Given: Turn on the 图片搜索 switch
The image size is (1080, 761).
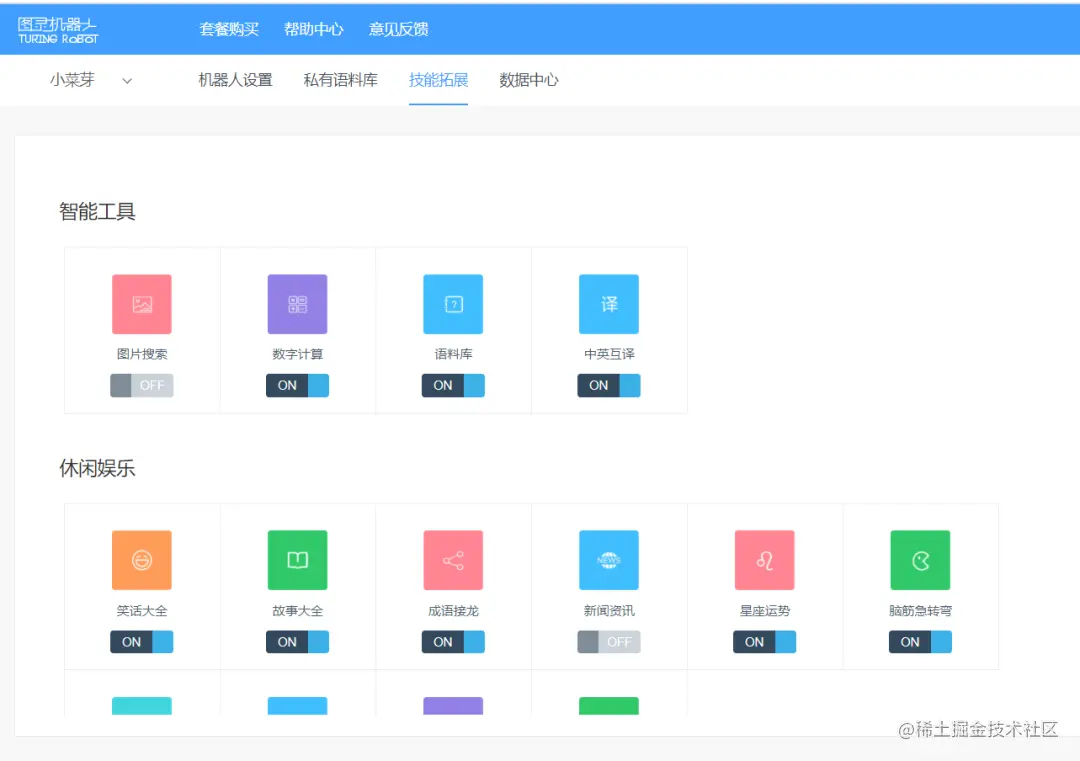Looking at the screenshot, I should pyautogui.click(x=142, y=386).
